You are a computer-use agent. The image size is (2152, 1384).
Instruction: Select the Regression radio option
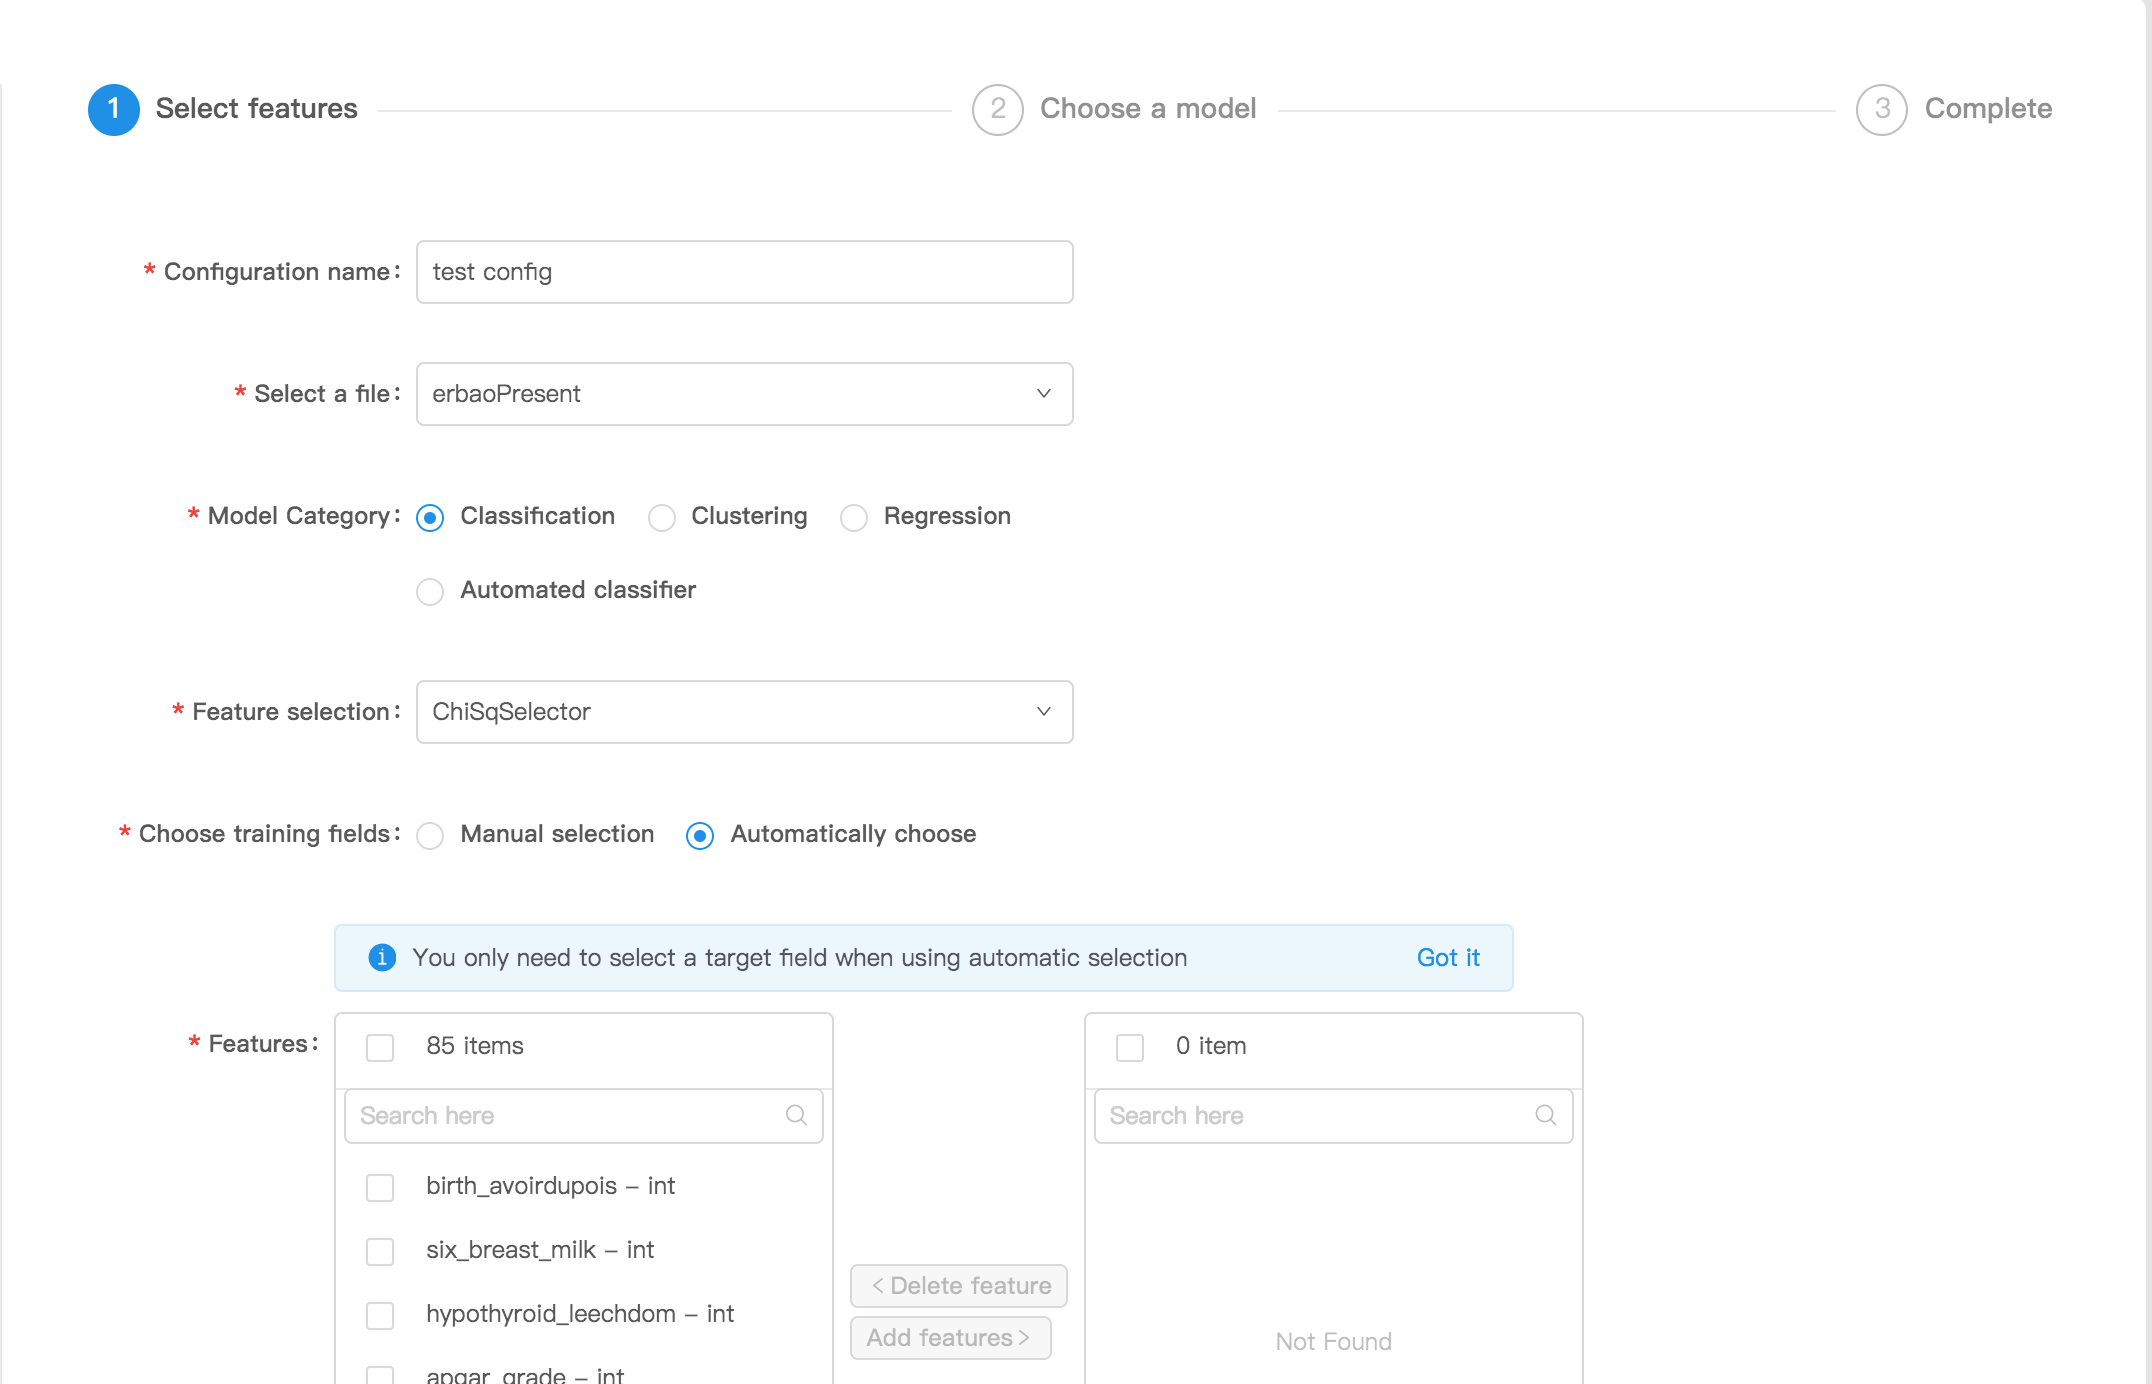(854, 517)
